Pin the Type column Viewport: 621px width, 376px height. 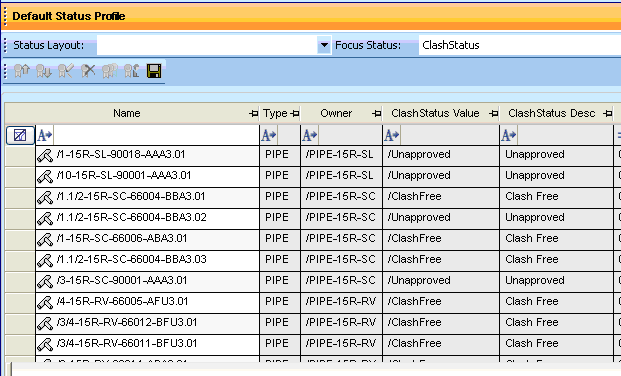(x=295, y=114)
